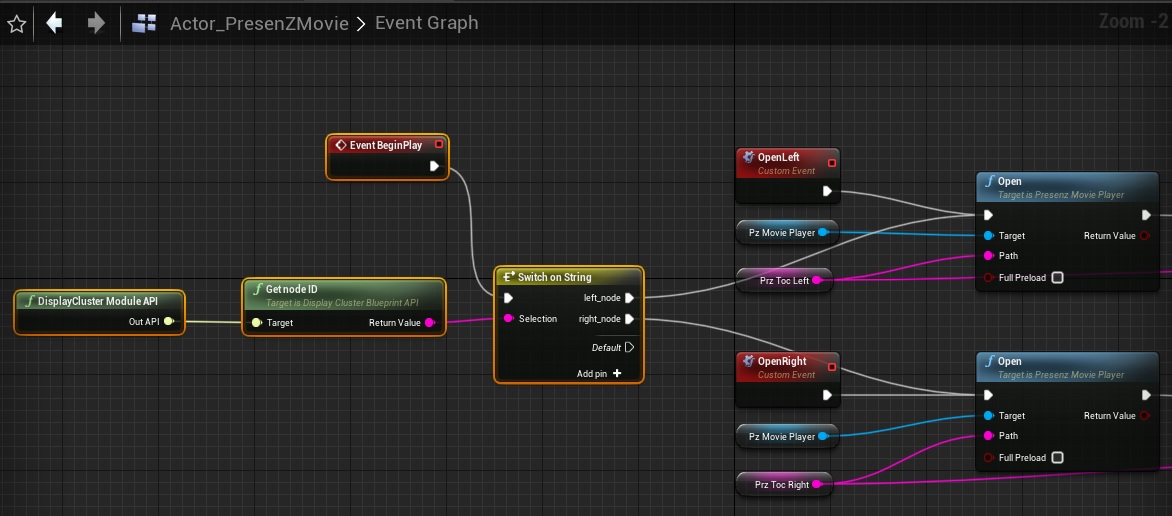Screen dimensions: 1172x516
Task: Select the Event BeginPlay node title
Action: pyautogui.click(x=386, y=145)
